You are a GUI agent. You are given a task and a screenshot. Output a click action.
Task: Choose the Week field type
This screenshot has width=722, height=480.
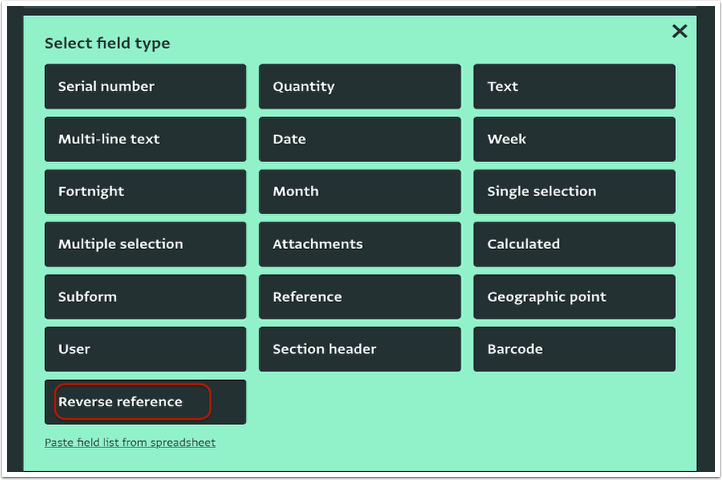[574, 139]
